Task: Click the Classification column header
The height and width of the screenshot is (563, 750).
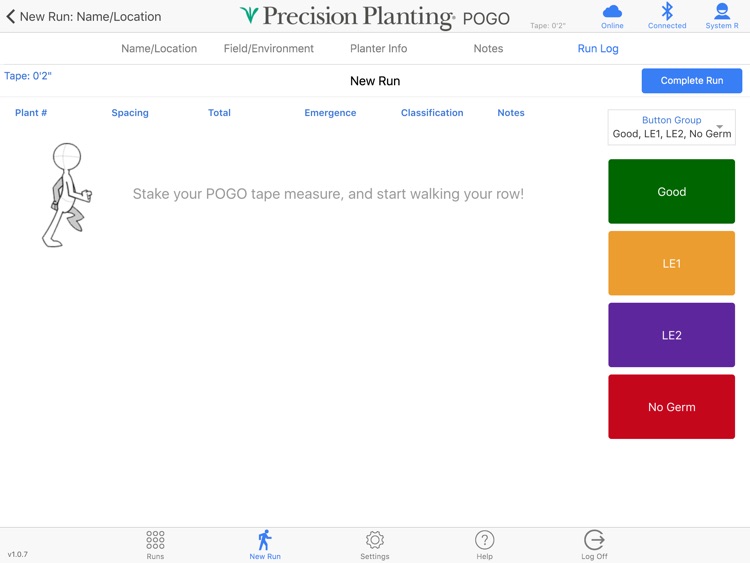Action: [432, 113]
